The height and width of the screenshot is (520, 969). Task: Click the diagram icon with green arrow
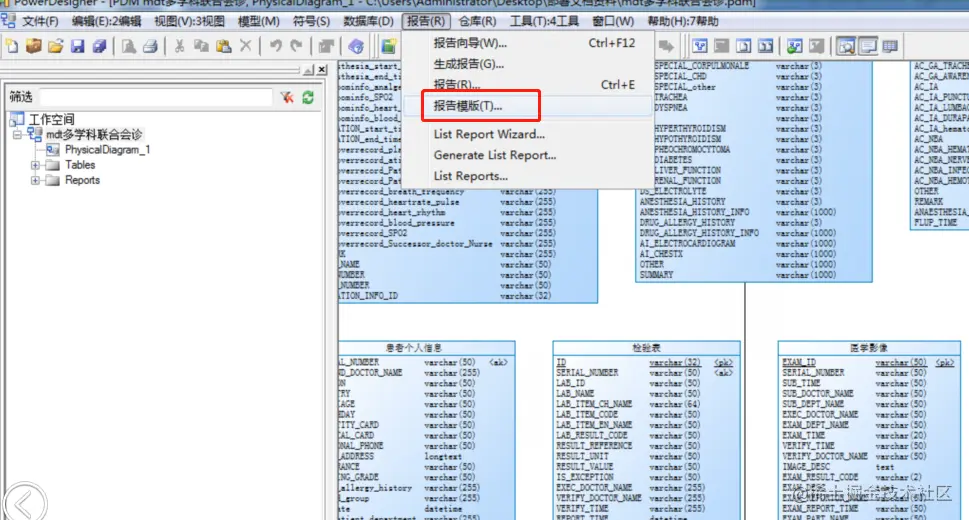[794, 46]
